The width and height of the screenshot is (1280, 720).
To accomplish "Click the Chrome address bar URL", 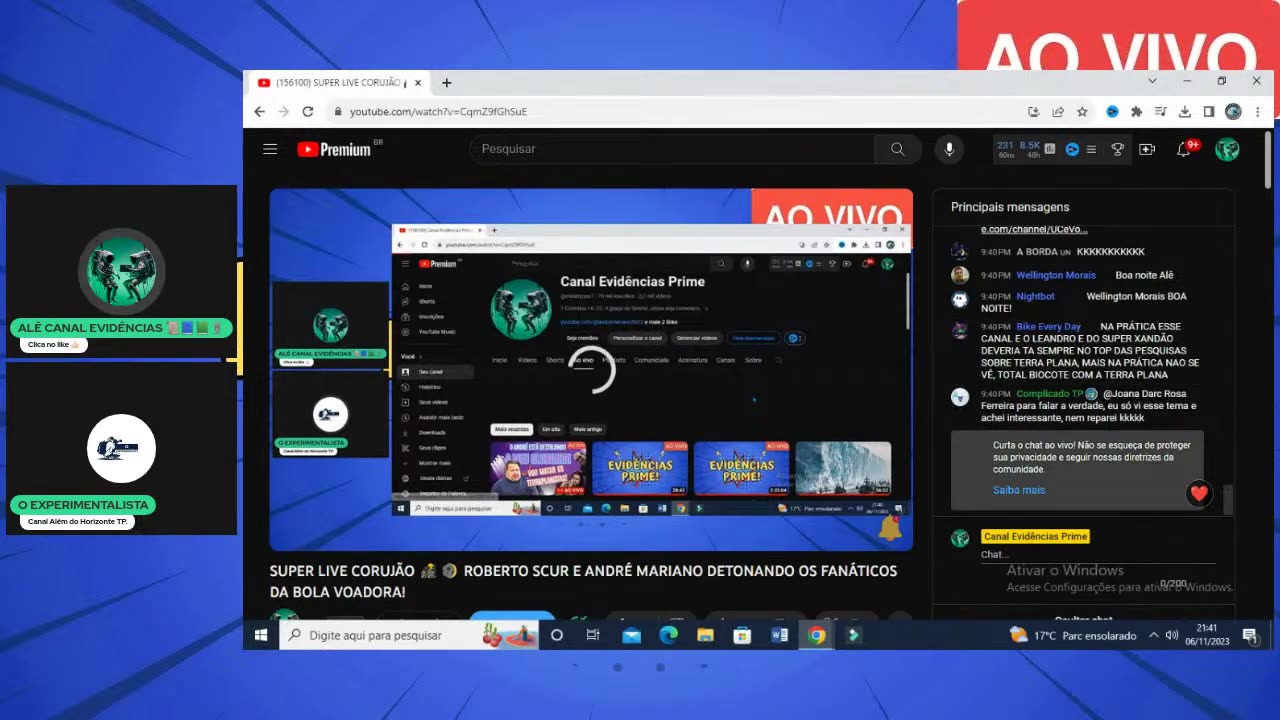I will [x=438, y=111].
